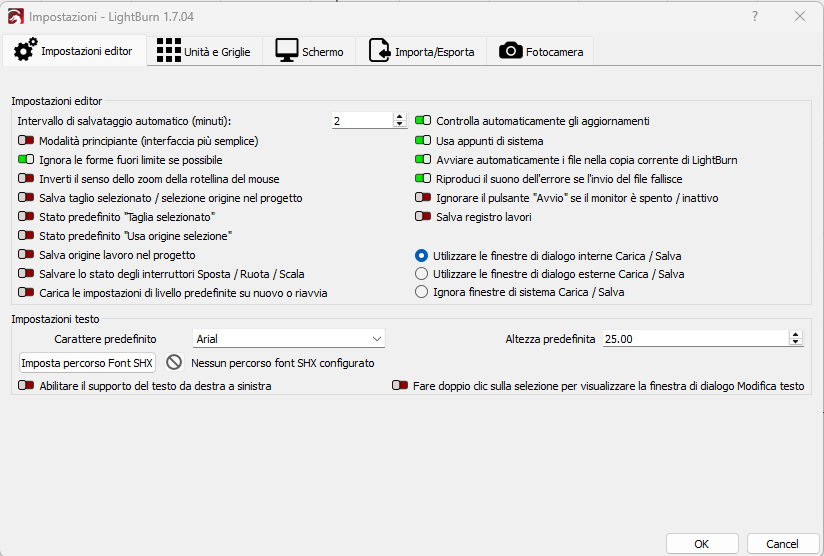824x556 pixels.
Task: Click the LightBurn logo in title bar
Action: pos(15,16)
